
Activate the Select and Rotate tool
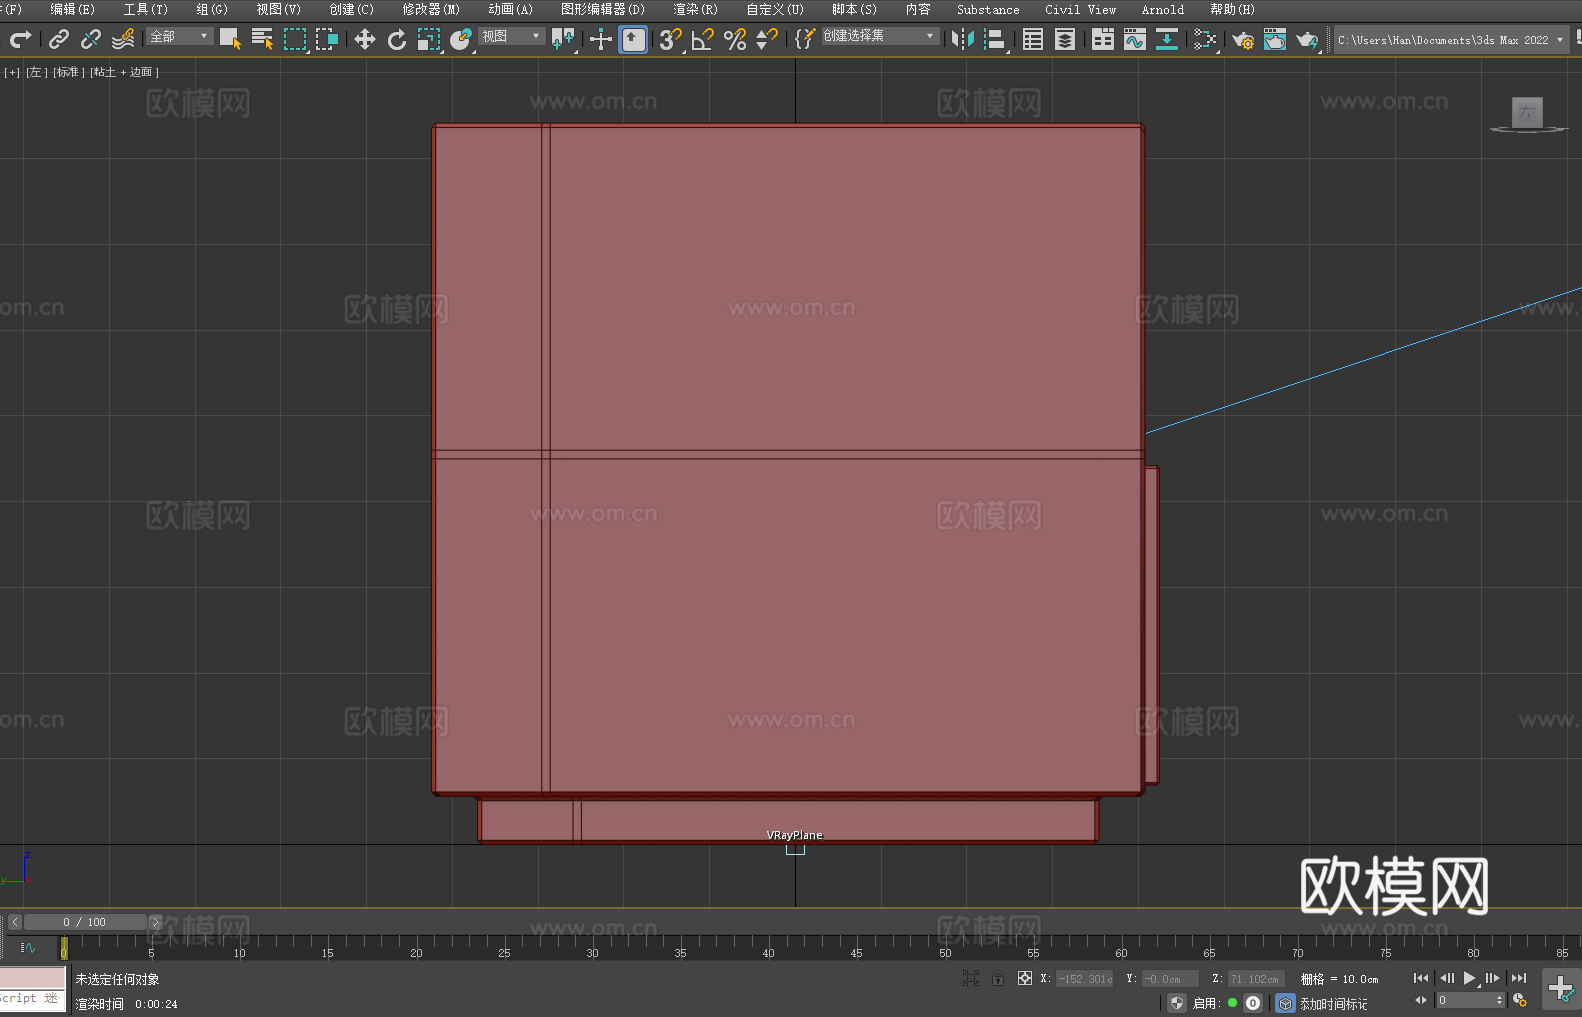coord(397,39)
